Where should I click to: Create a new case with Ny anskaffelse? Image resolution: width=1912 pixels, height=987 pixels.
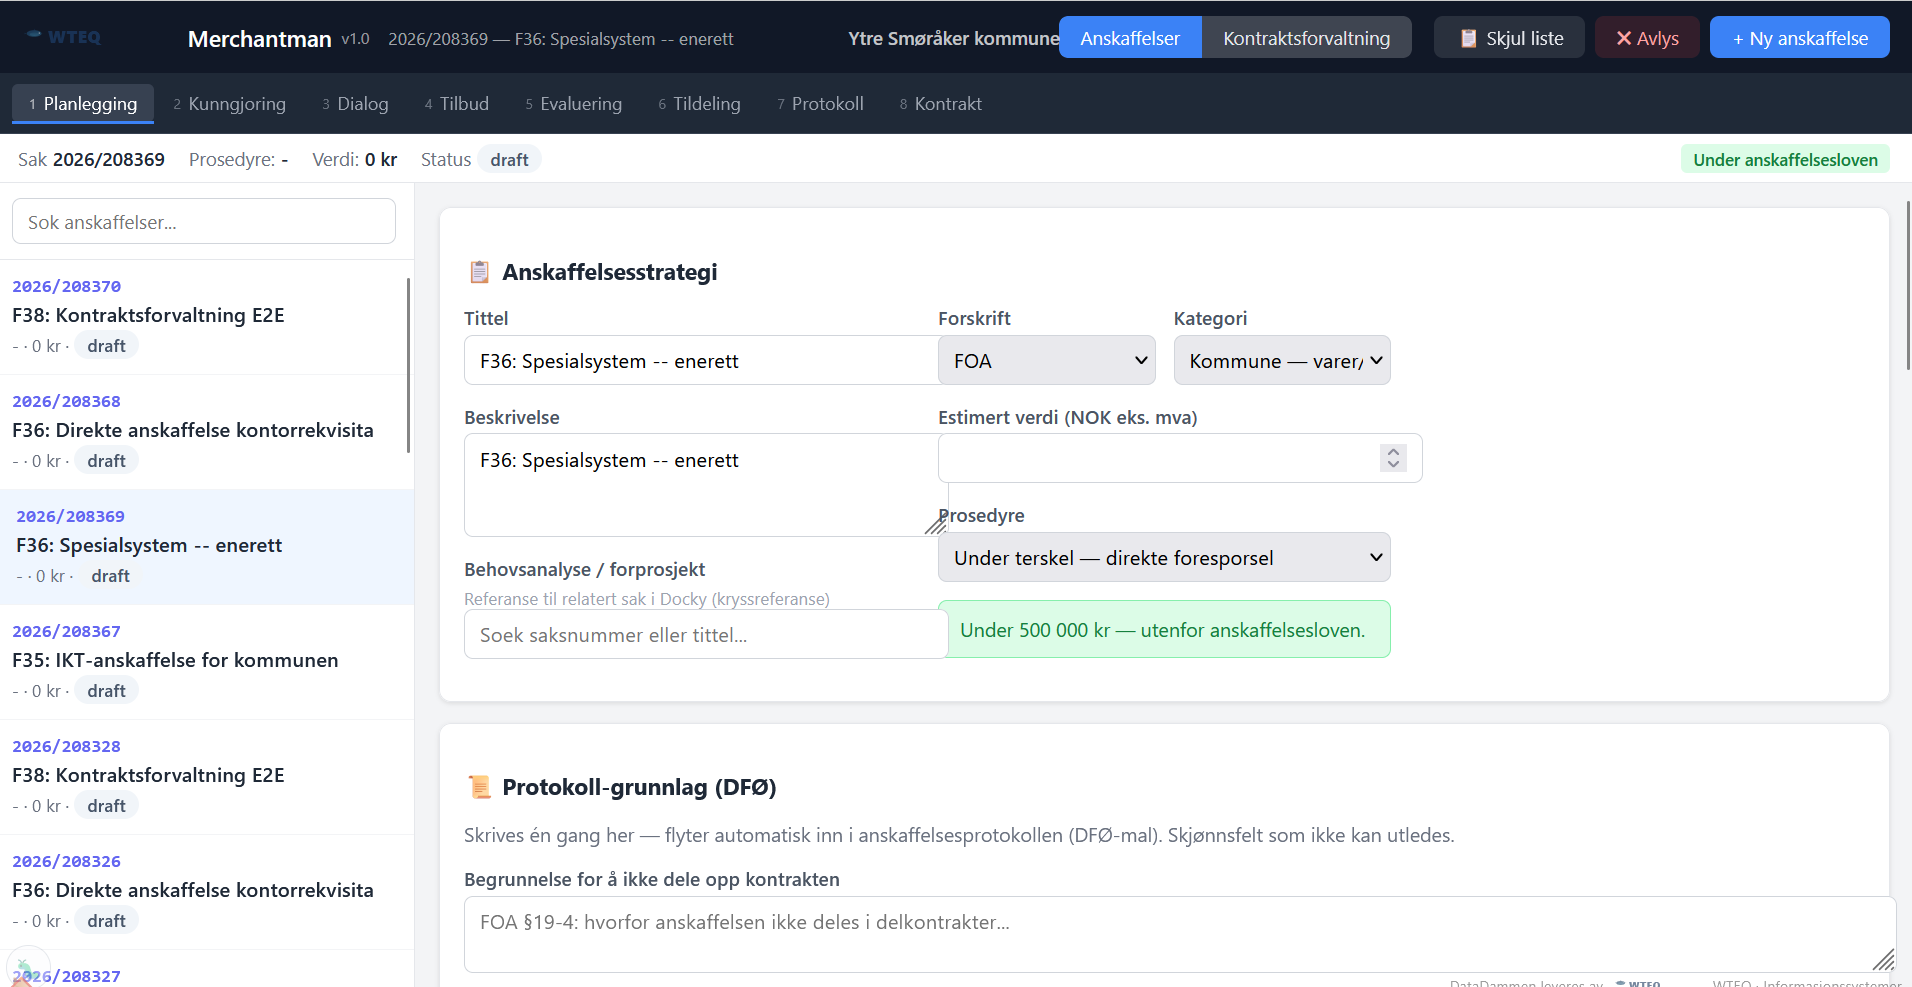1799,38
